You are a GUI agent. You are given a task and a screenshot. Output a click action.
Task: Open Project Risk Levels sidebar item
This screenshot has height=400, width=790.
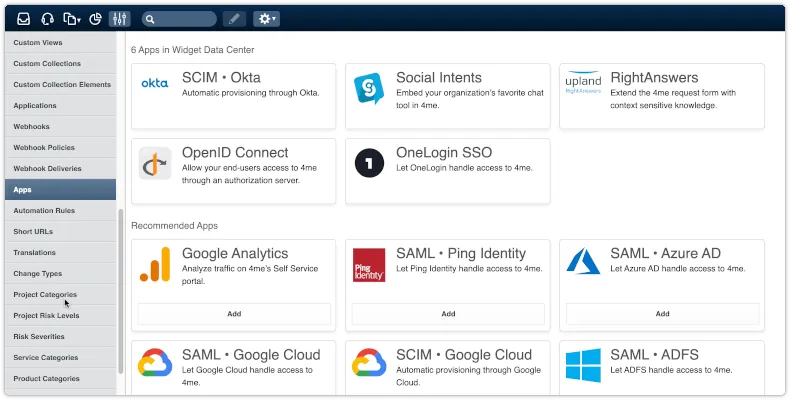60,315
